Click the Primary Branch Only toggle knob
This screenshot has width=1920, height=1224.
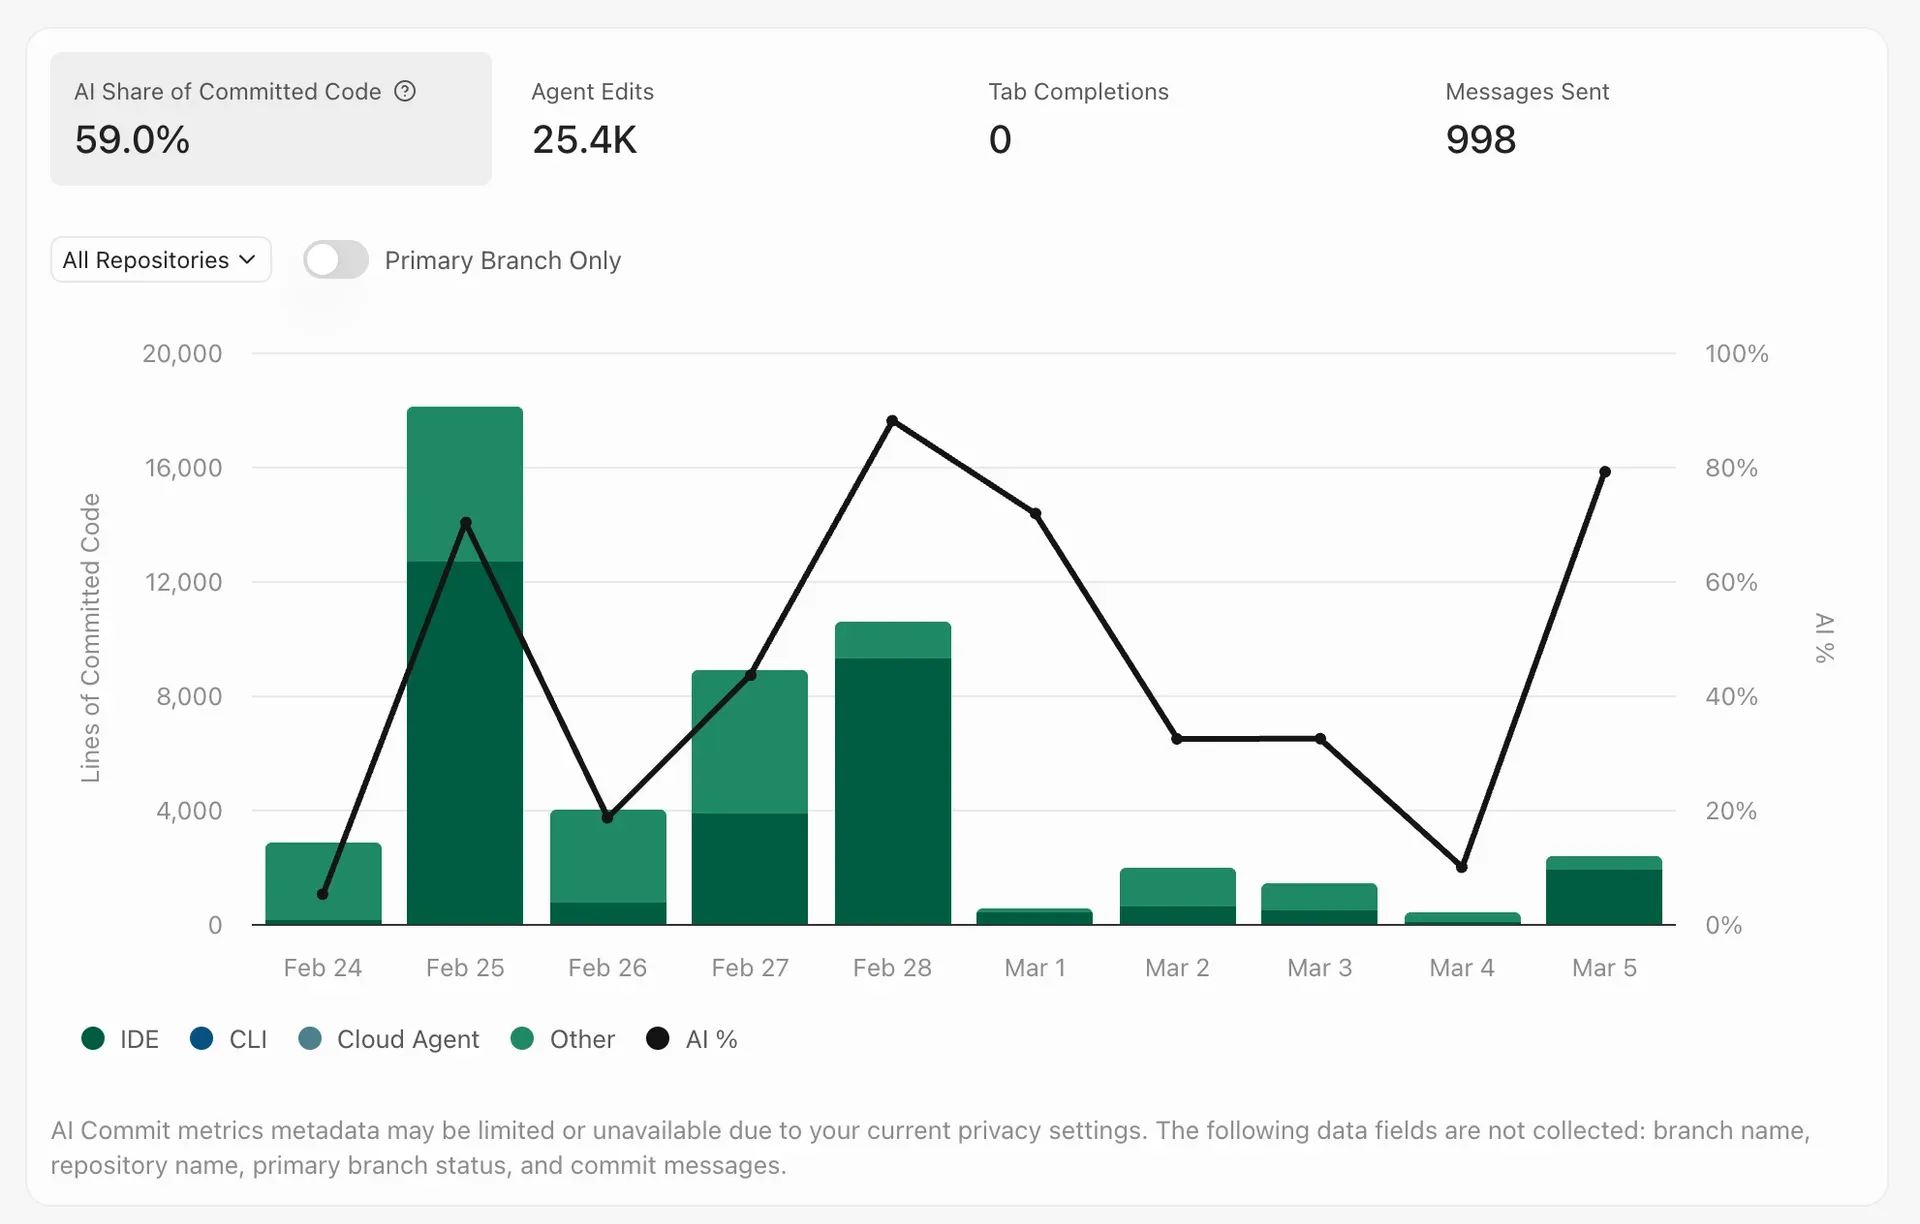(x=321, y=259)
